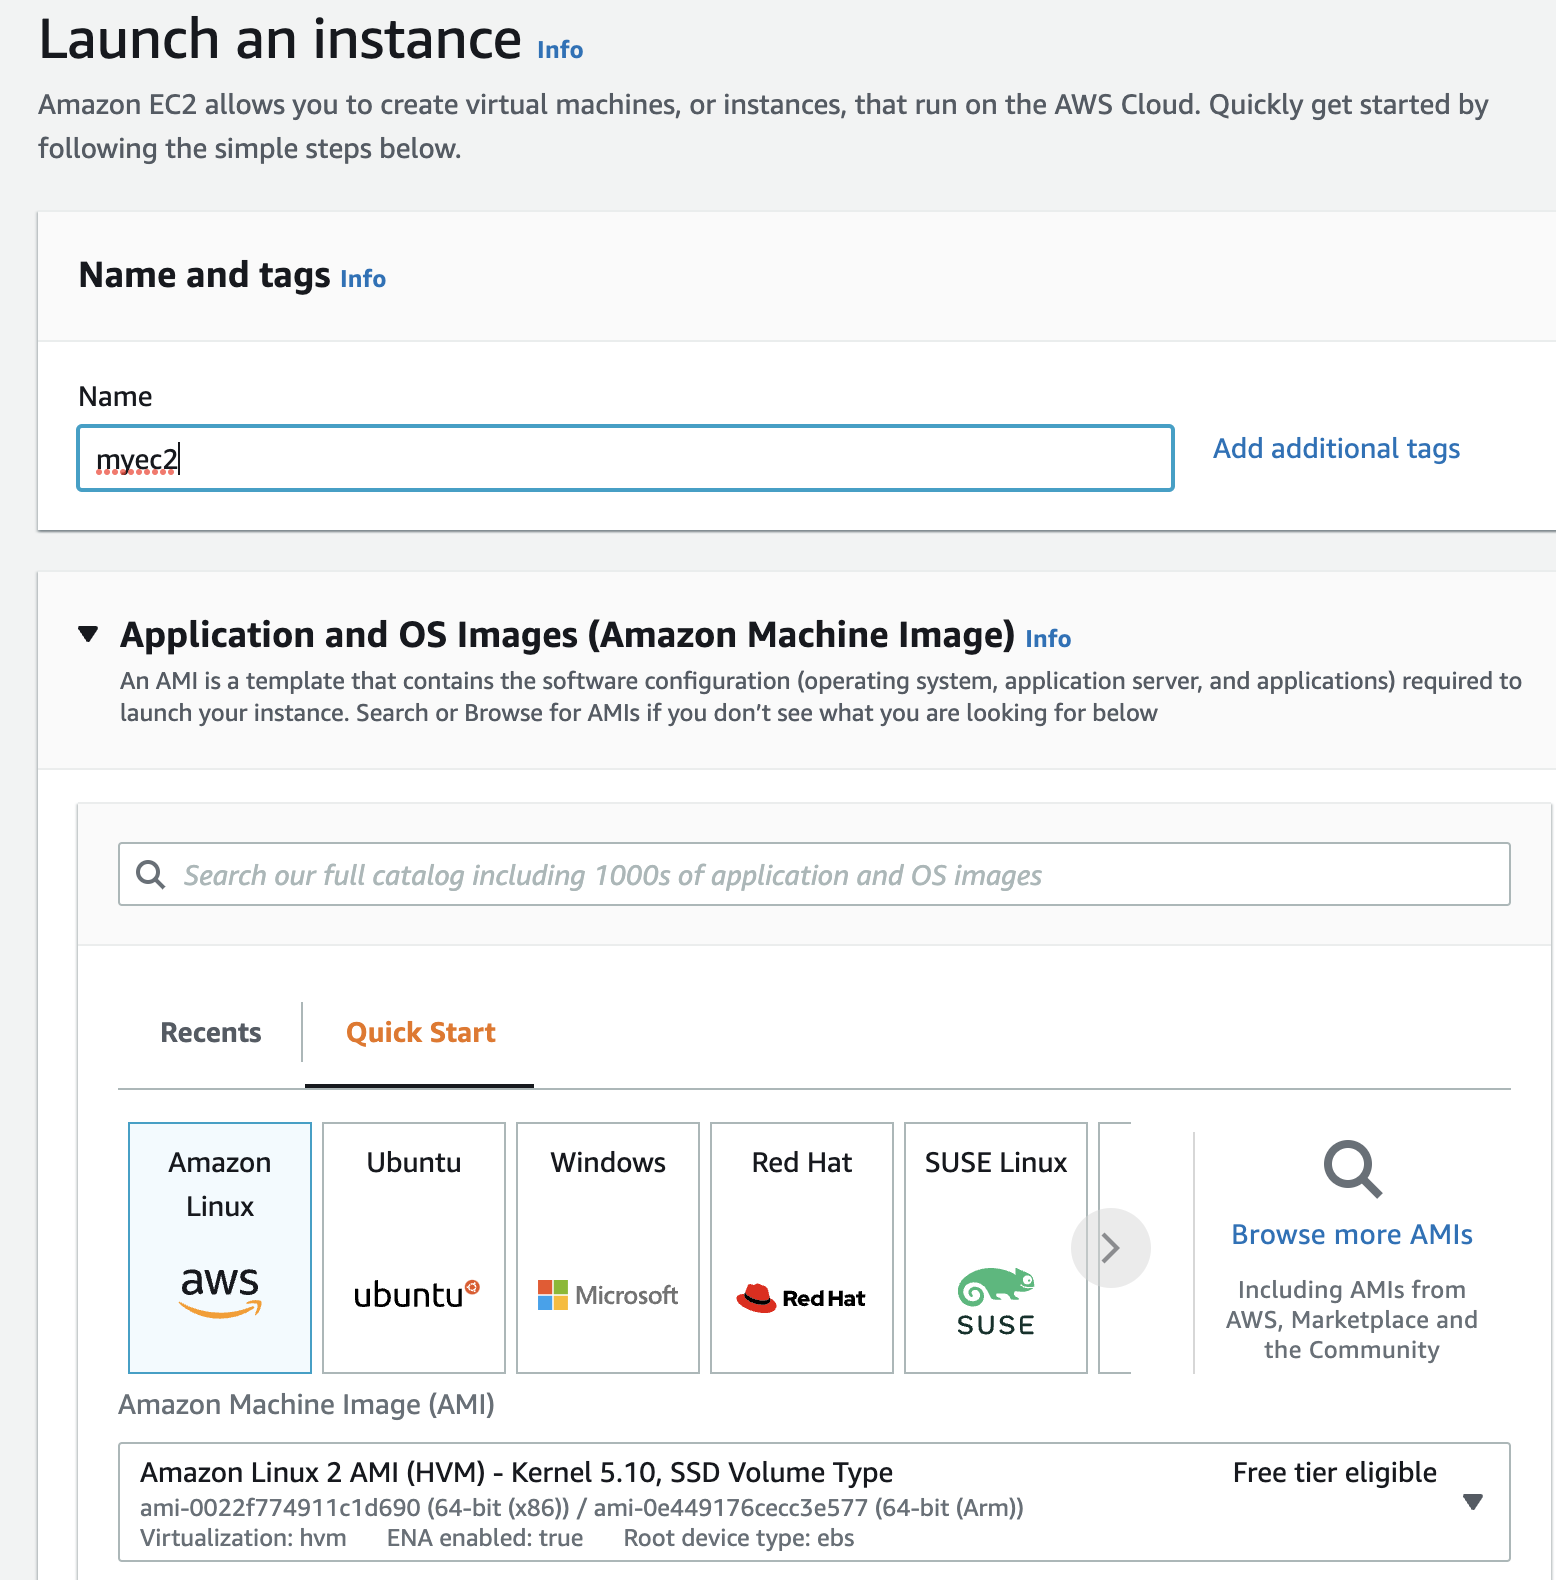
Task: Click the Red Hat logo icon
Action: (801, 1298)
